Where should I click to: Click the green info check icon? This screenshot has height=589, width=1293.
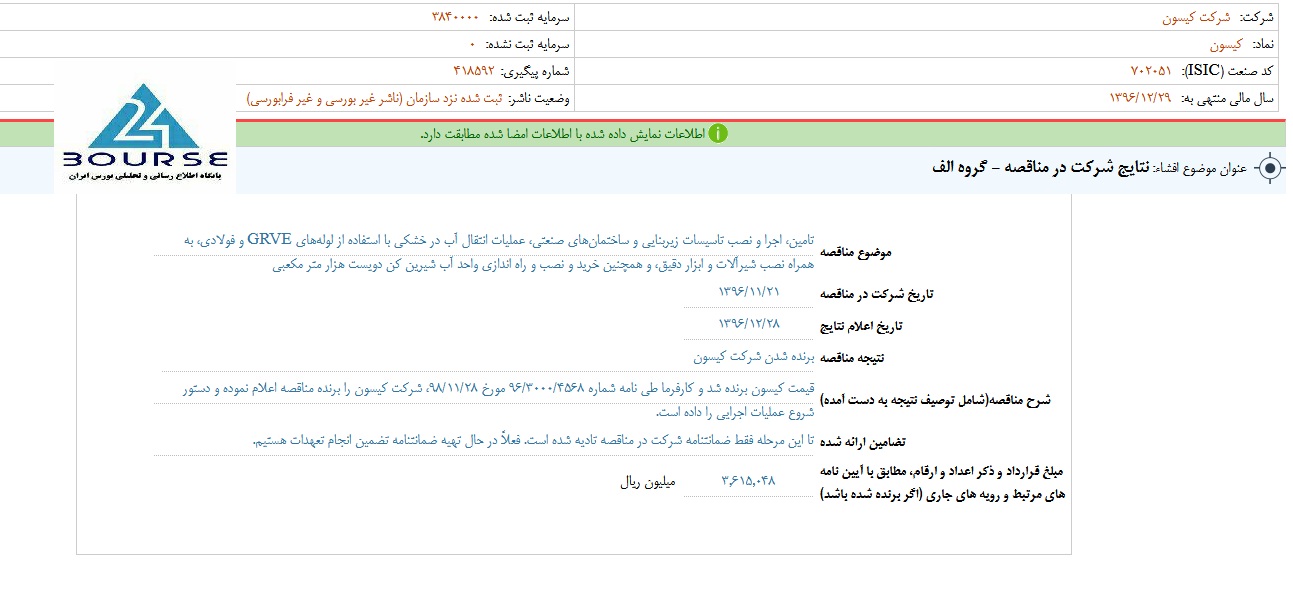point(718,134)
